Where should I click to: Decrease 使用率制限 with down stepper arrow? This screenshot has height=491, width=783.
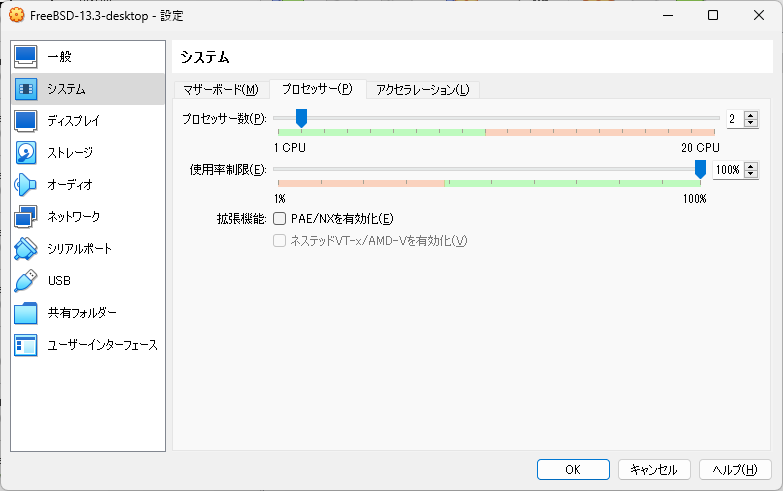coord(752,173)
